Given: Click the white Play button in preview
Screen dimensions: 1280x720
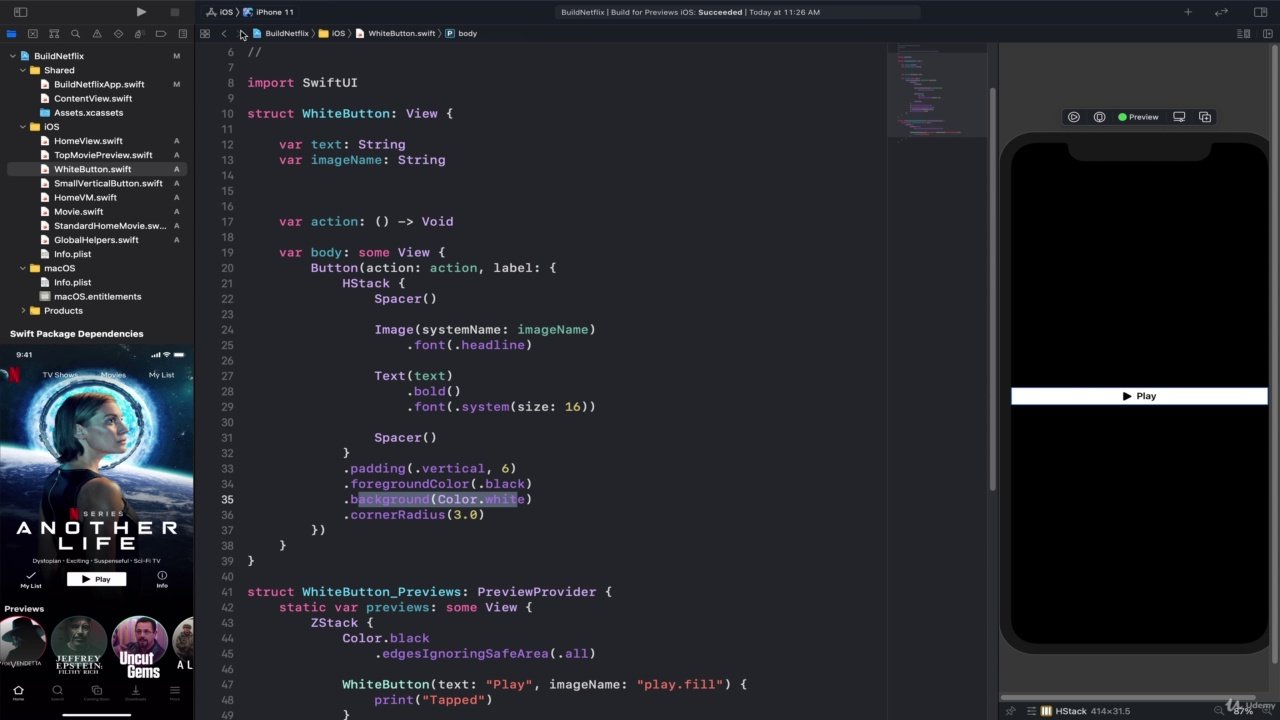Looking at the screenshot, I should coord(1139,396).
